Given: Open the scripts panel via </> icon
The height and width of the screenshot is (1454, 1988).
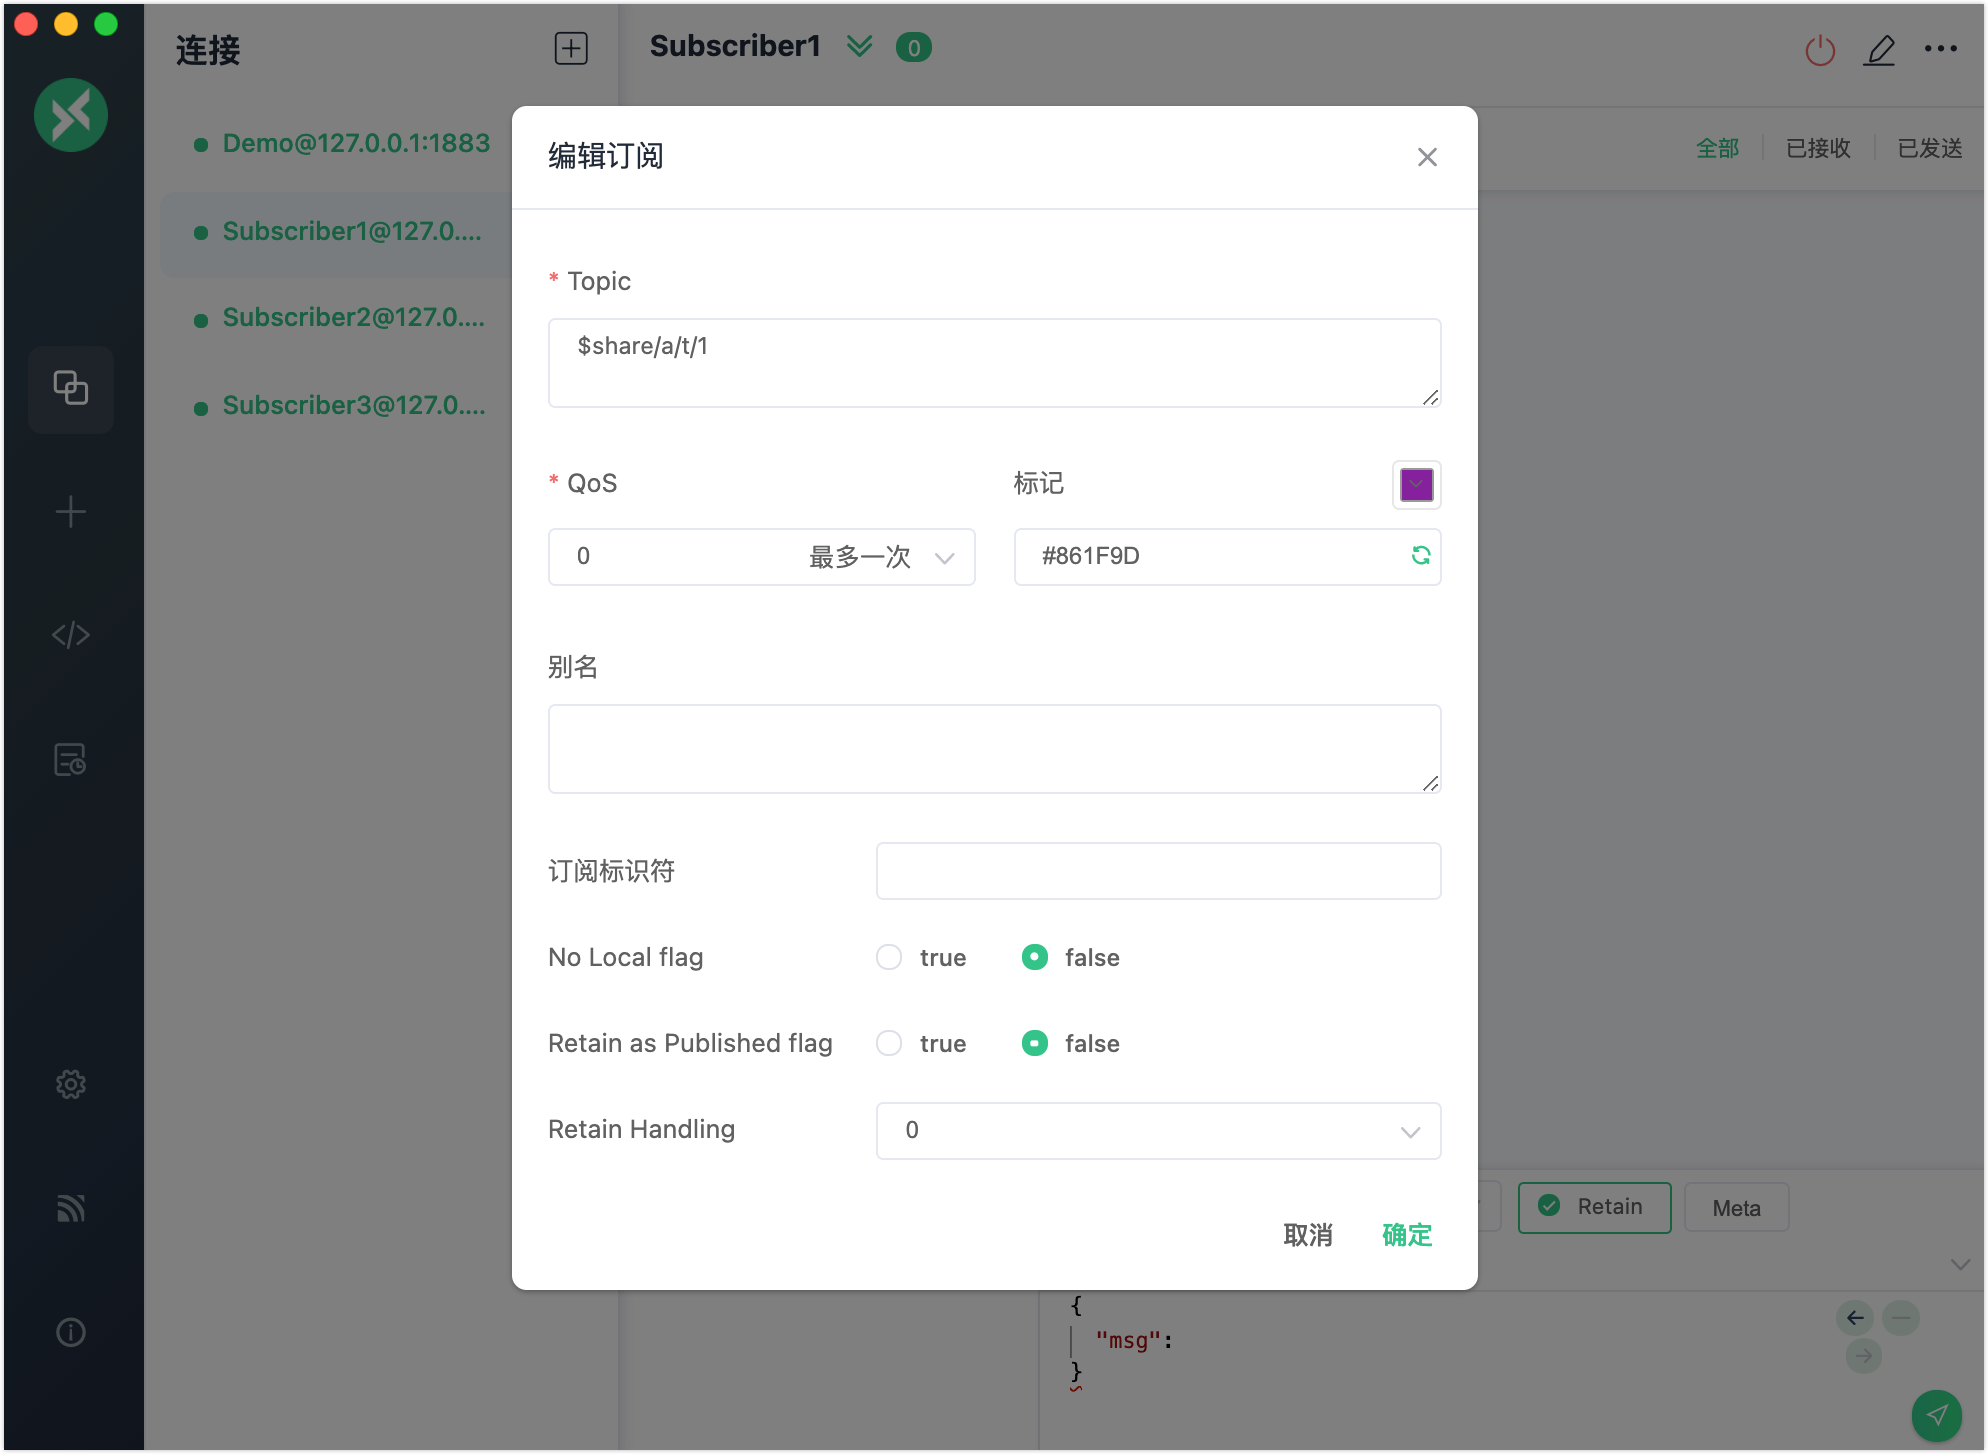Looking at the screenshot, I should click(71, 633).
